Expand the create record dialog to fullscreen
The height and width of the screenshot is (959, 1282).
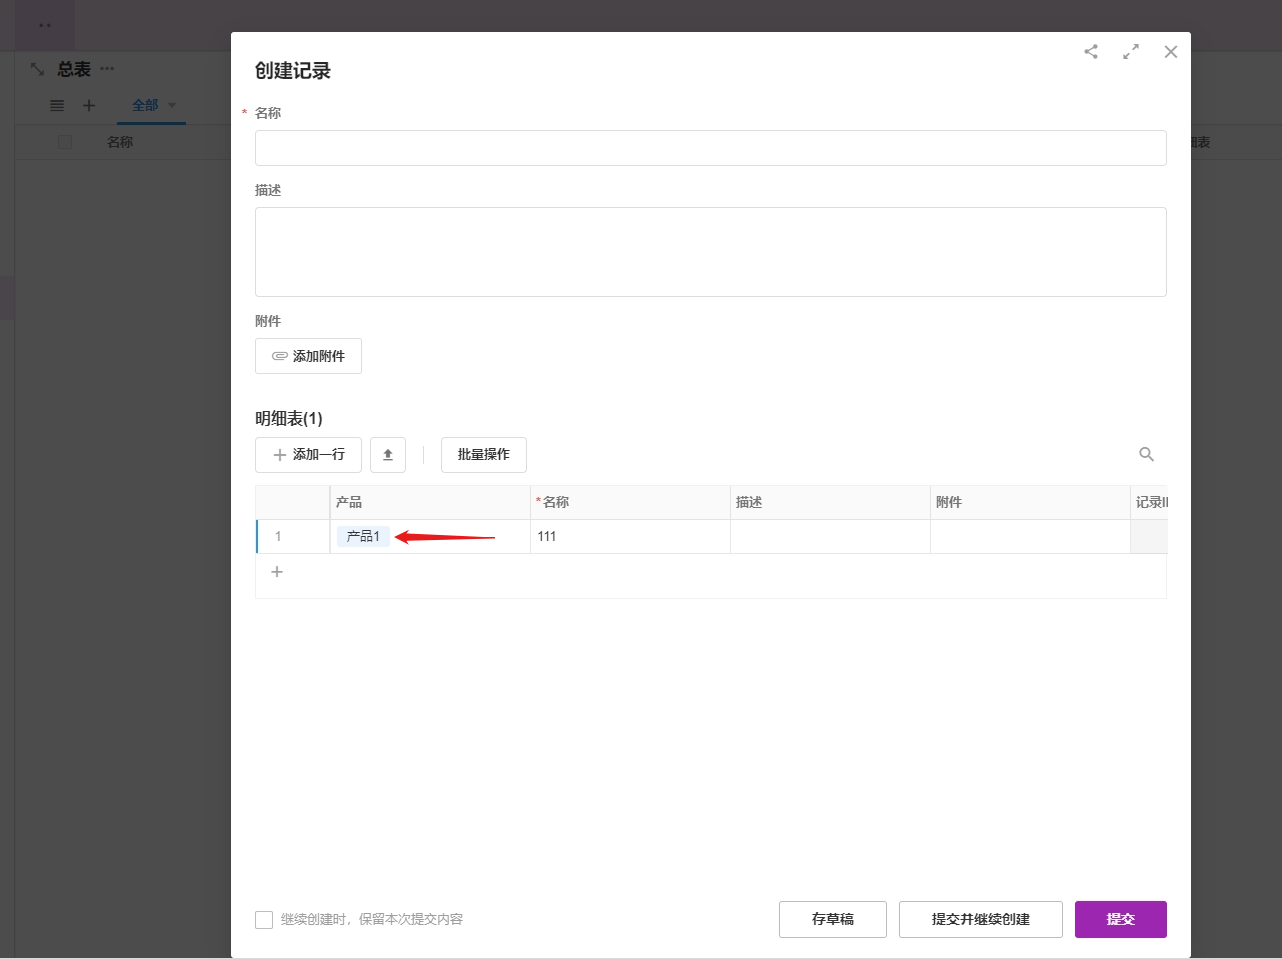click(1131, 52)
